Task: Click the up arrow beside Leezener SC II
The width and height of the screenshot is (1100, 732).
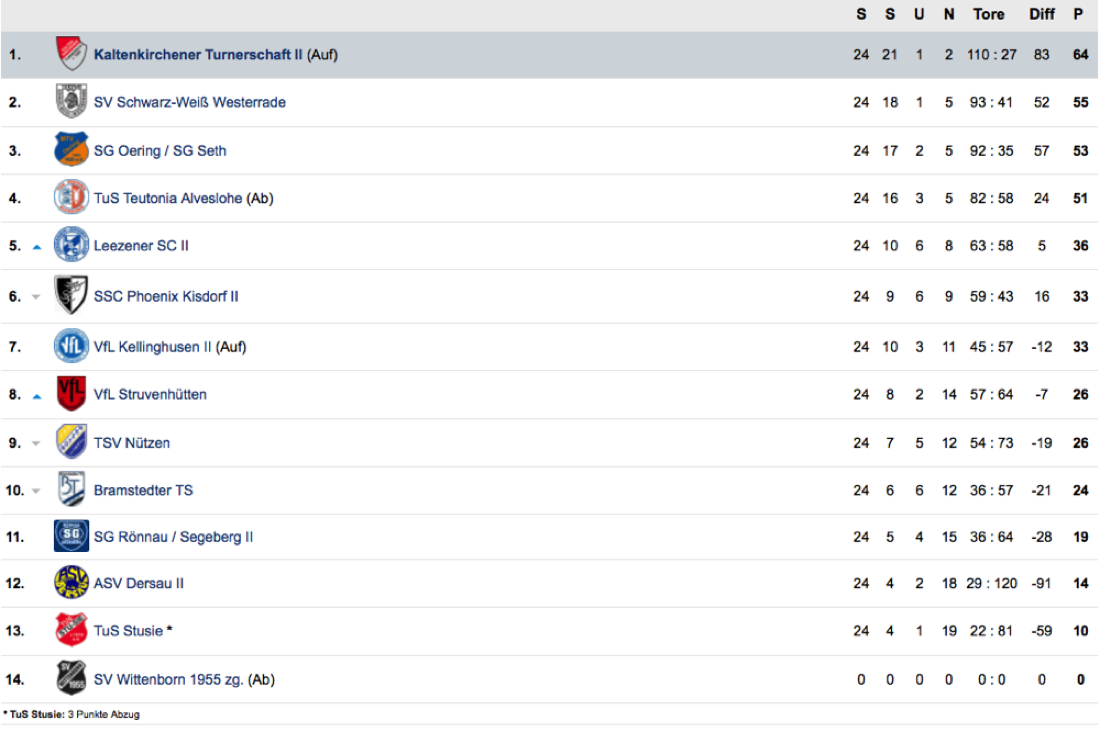Action: click(x=37, y=247)
